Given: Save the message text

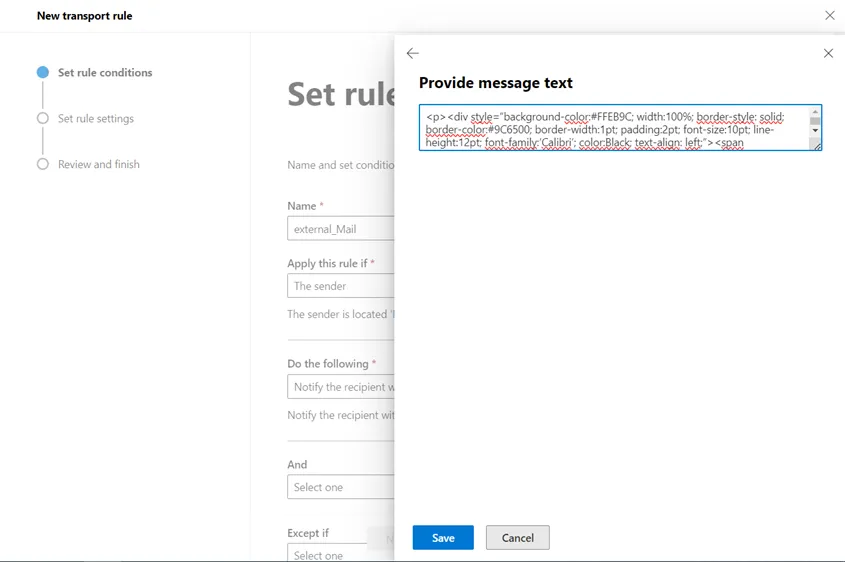Looking at the screenshot, I should point(443,538).
